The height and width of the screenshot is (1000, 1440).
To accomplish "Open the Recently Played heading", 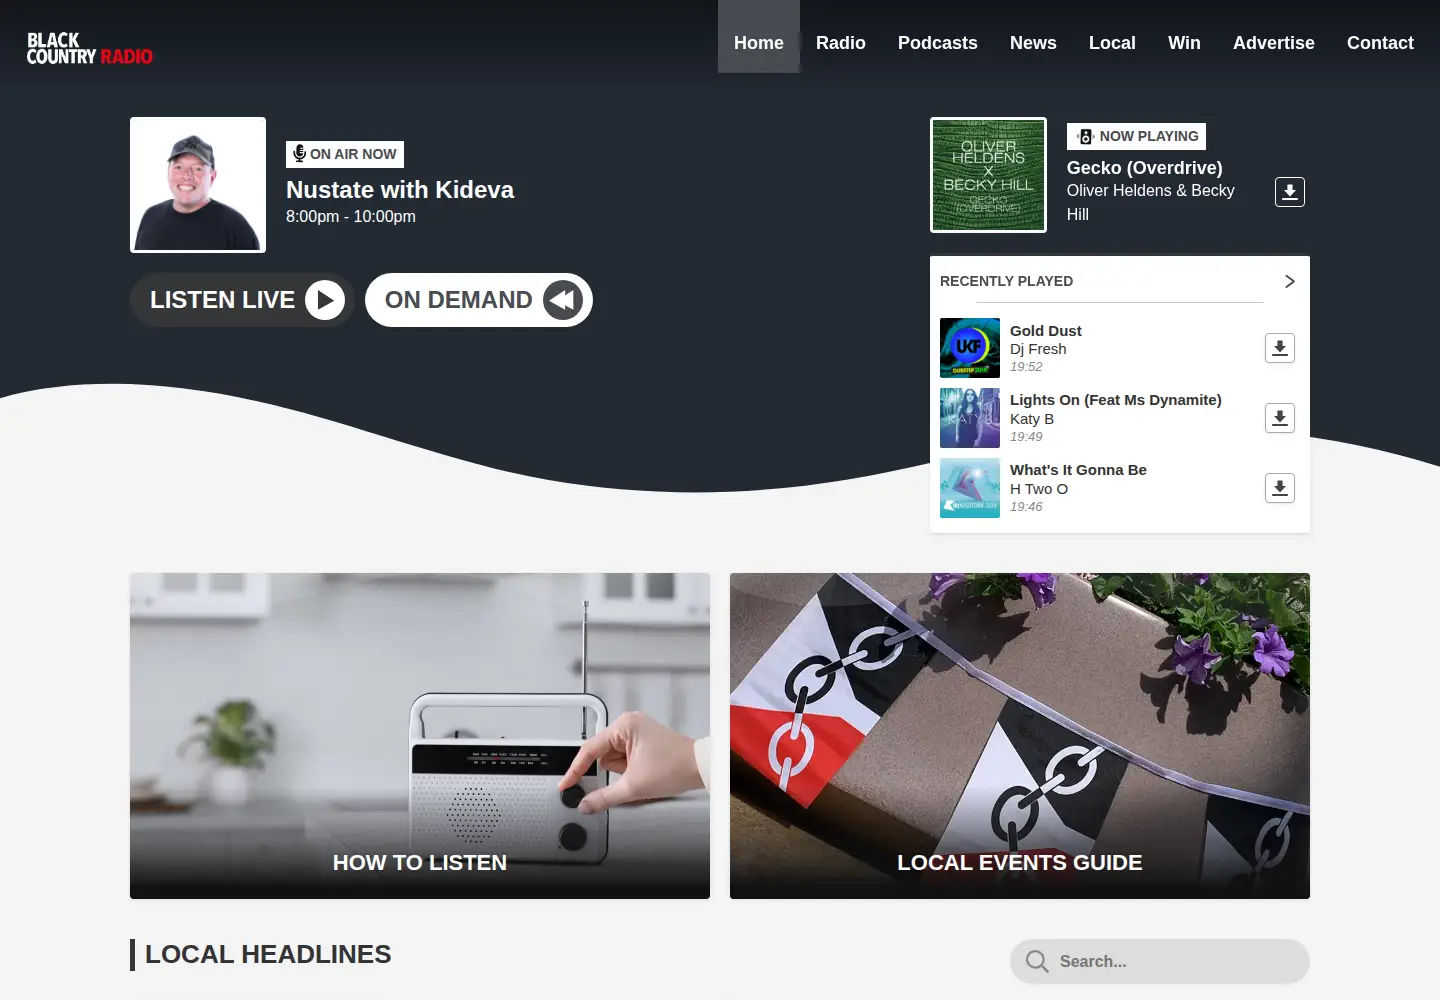I will [x=1006, y=281].
